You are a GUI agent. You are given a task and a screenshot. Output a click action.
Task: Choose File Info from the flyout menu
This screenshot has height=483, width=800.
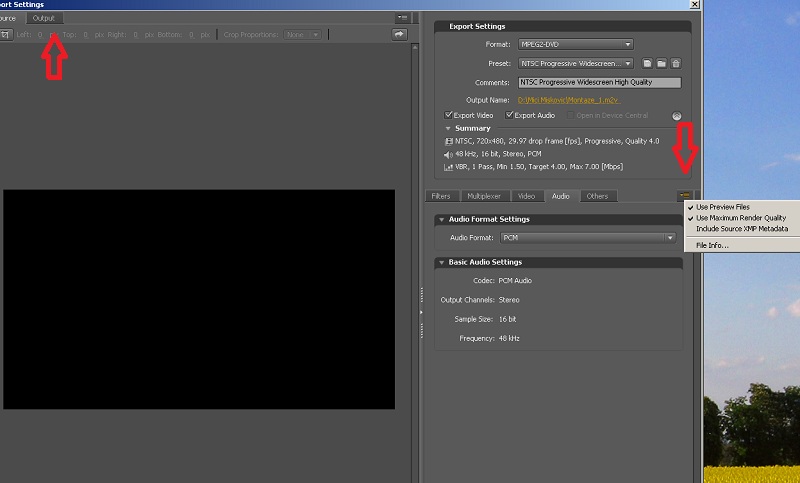tap(712, 245)
